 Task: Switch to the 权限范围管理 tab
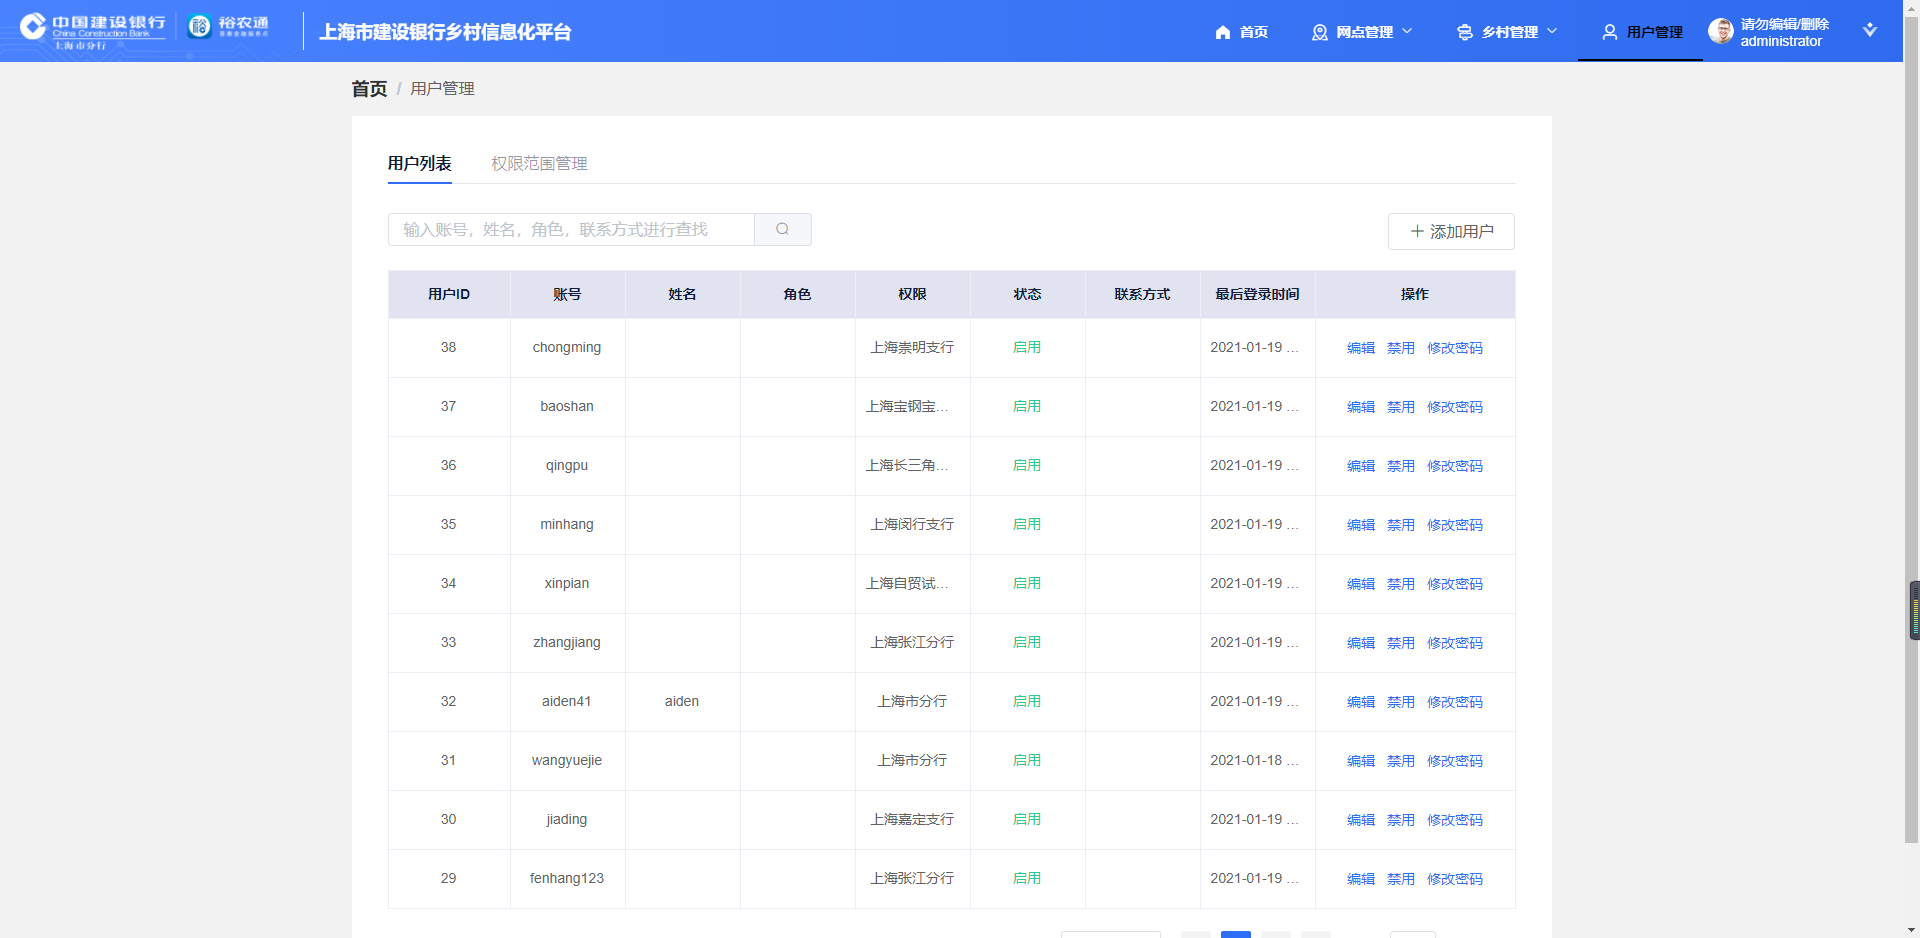(539, 163)
